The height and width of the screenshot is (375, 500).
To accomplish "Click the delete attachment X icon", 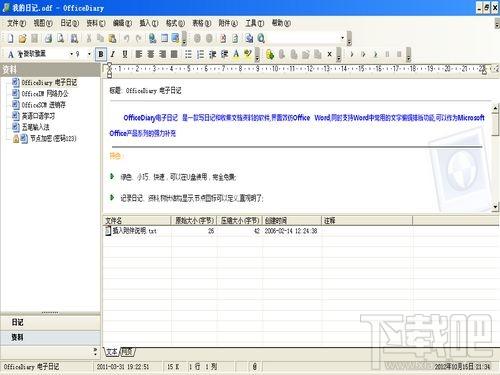I will [329, 54].
